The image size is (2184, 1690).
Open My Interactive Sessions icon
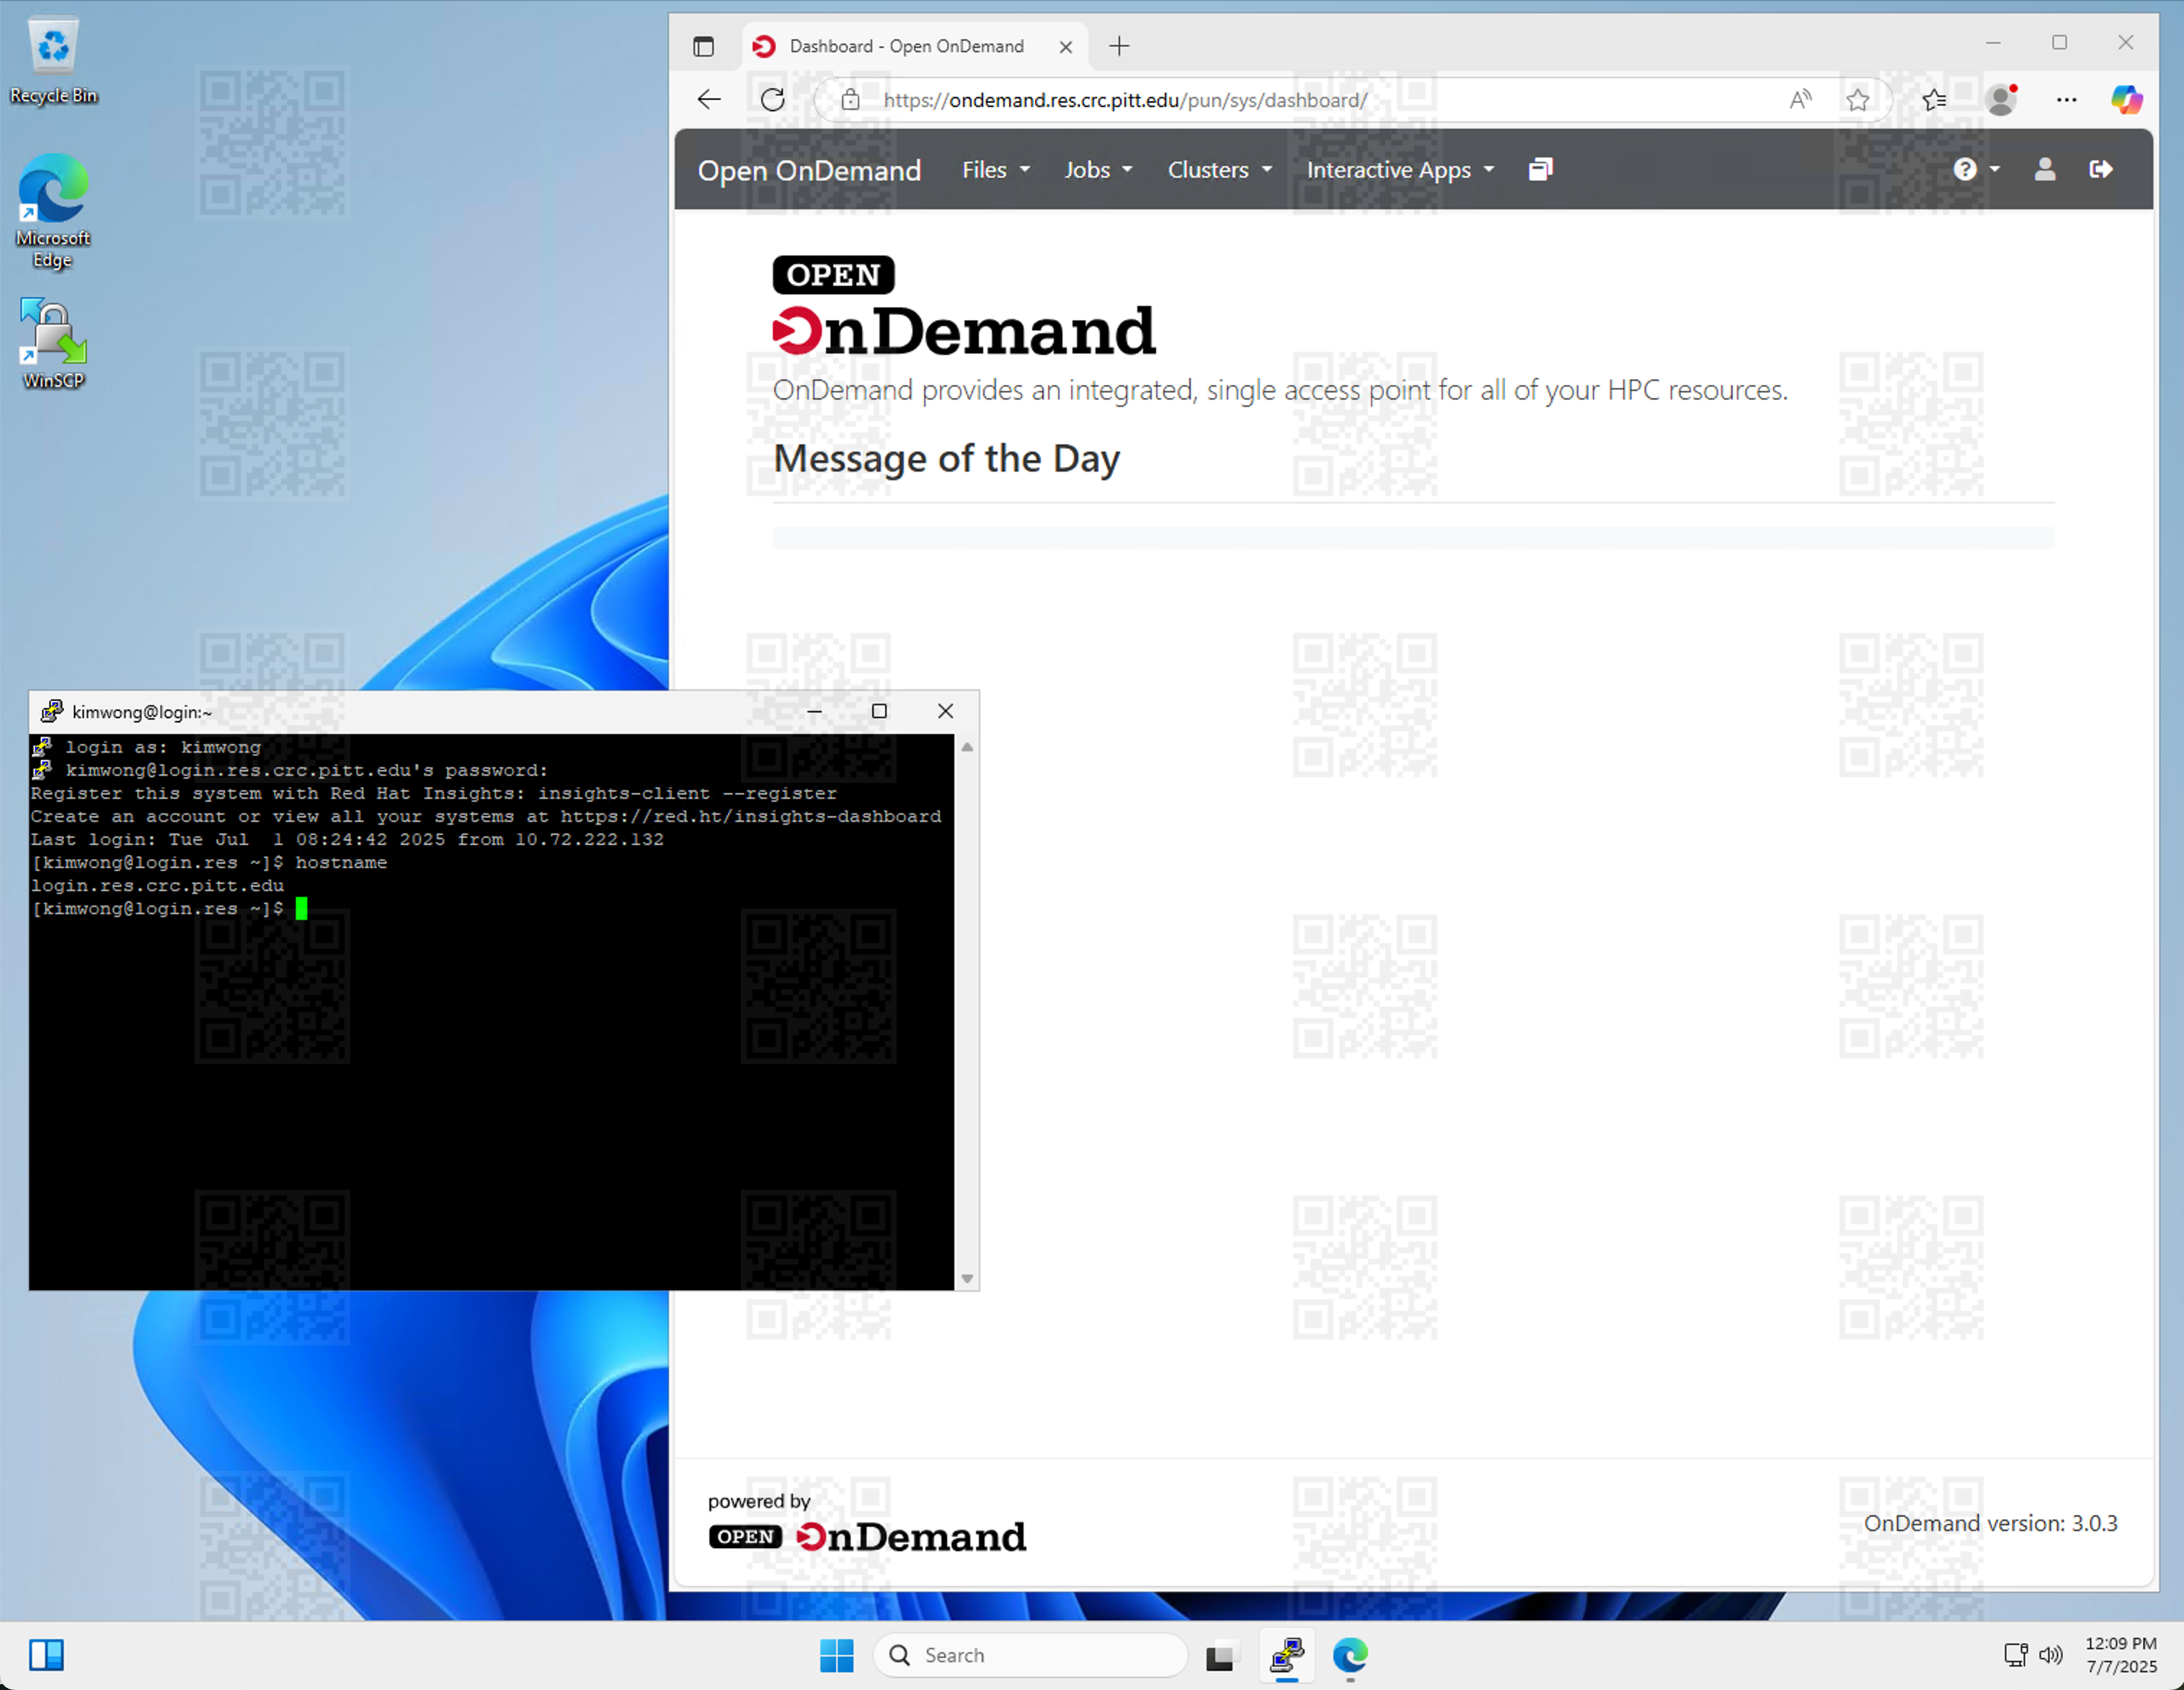coord(1540,169)
